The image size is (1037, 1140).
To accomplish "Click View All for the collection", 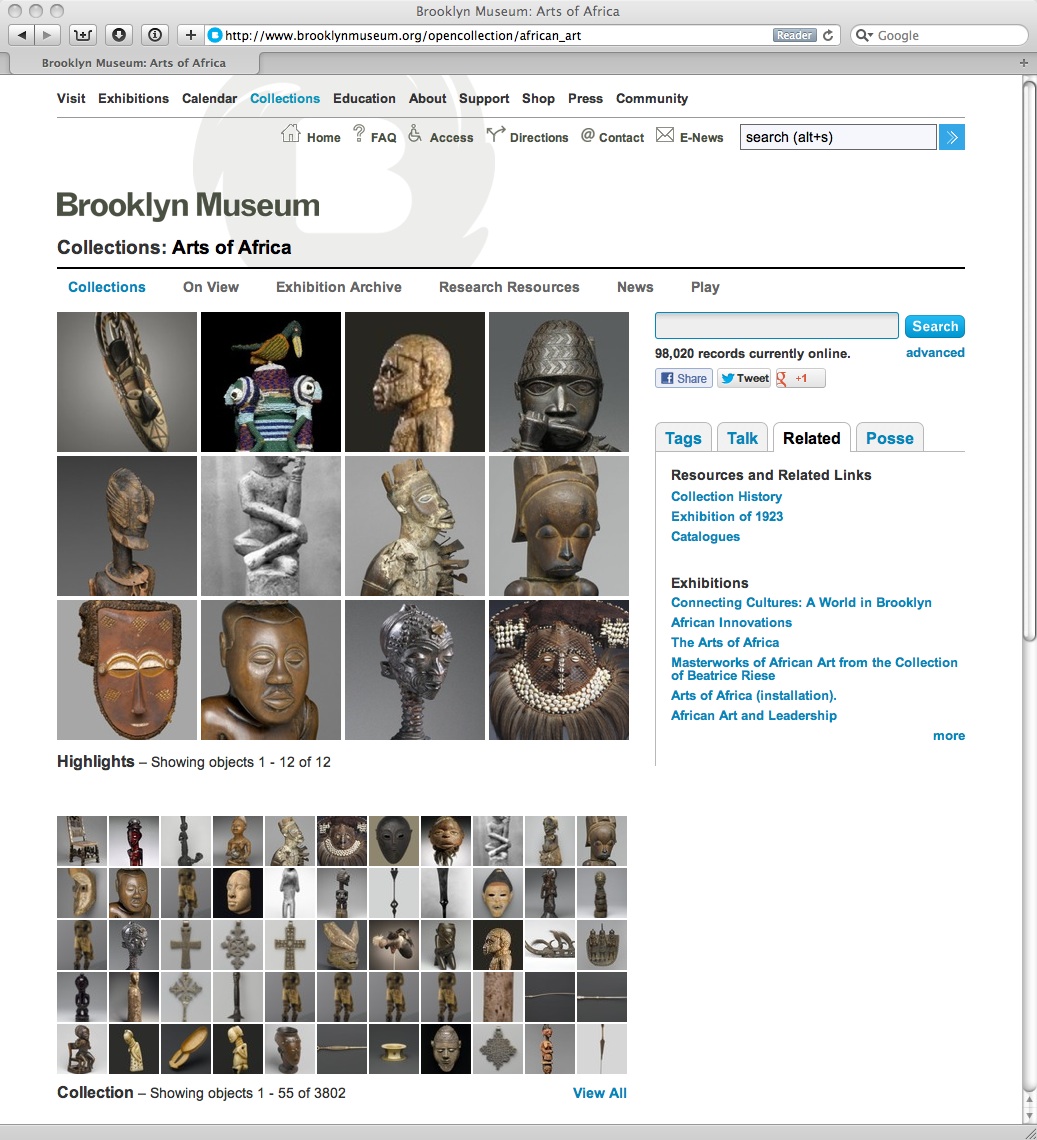I will tap(599, 1093).
